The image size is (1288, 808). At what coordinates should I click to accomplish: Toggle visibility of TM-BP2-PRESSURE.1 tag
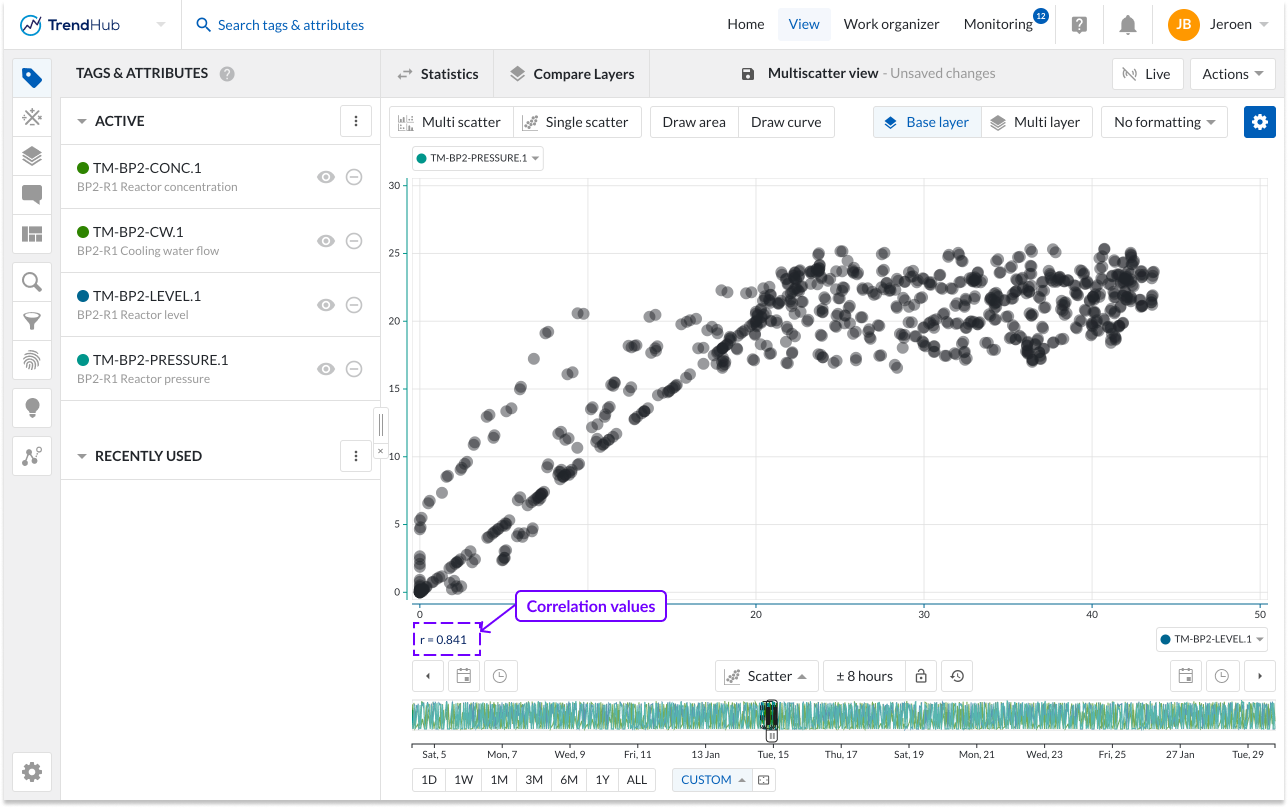point(325,369)
